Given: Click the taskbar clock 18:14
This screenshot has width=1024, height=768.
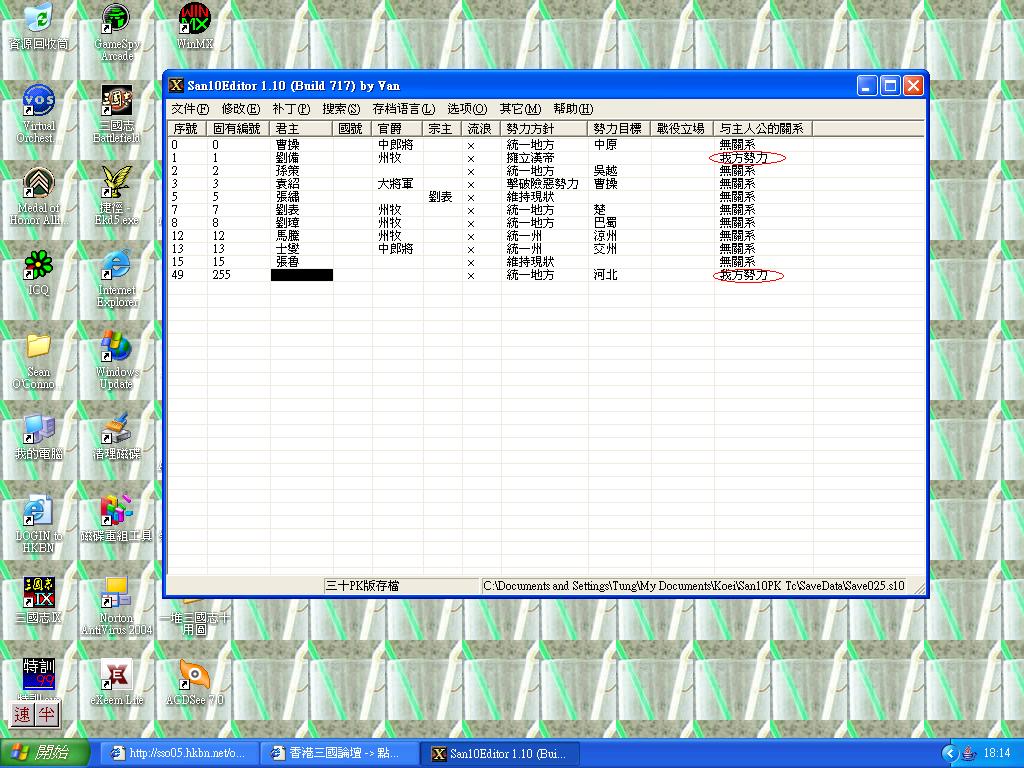Looking at the screenshot, I should tap(997, 754).
